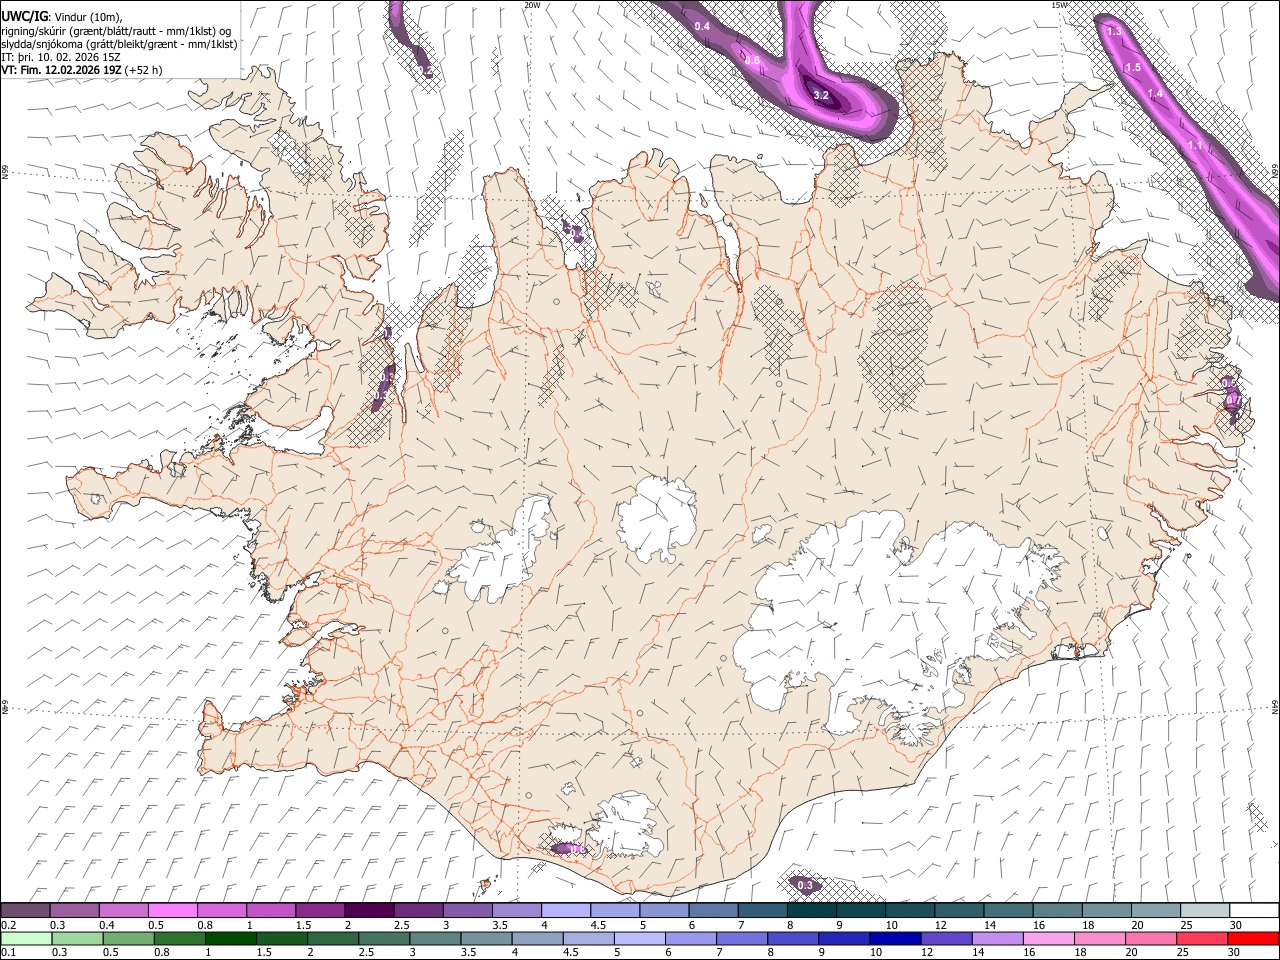1280x960 pixels.
Task: Select bottom legend swatch between 16 and 18
Action: [x=1047, y=938]
